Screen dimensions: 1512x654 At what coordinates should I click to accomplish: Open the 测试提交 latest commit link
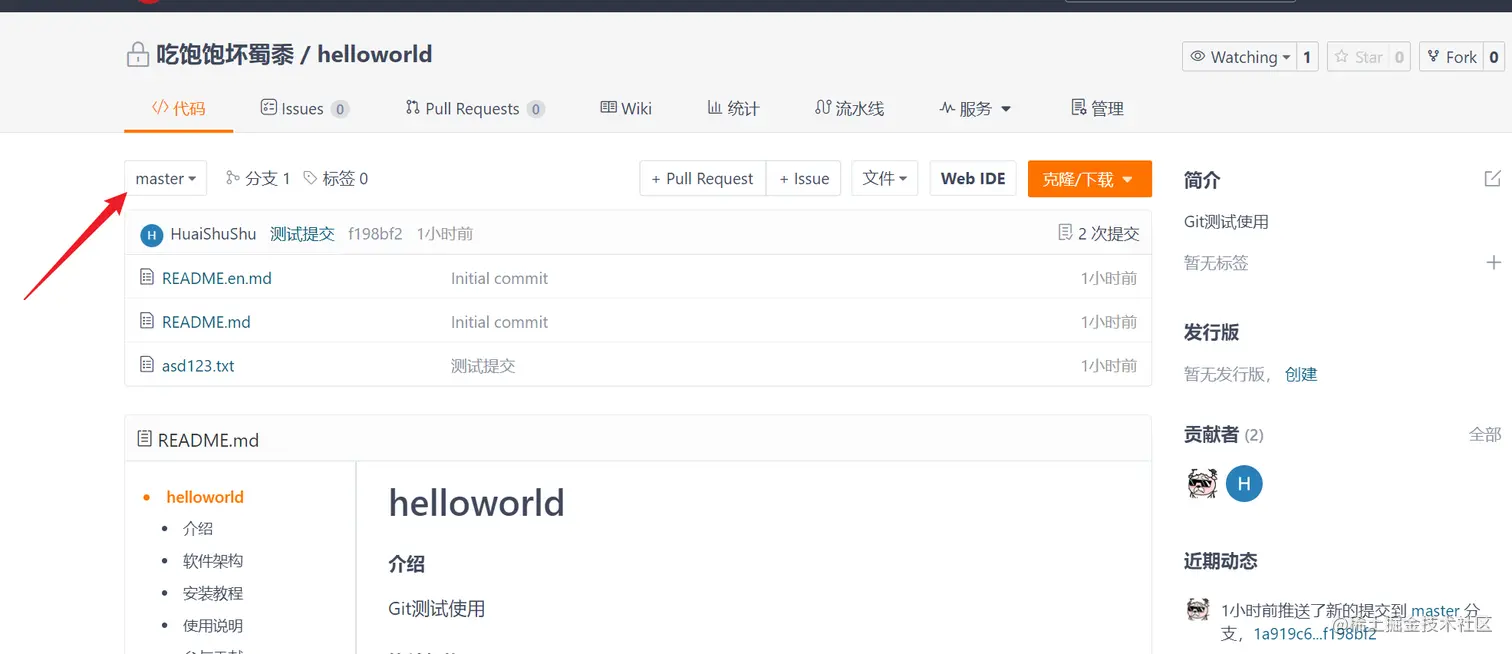(302, 234)
